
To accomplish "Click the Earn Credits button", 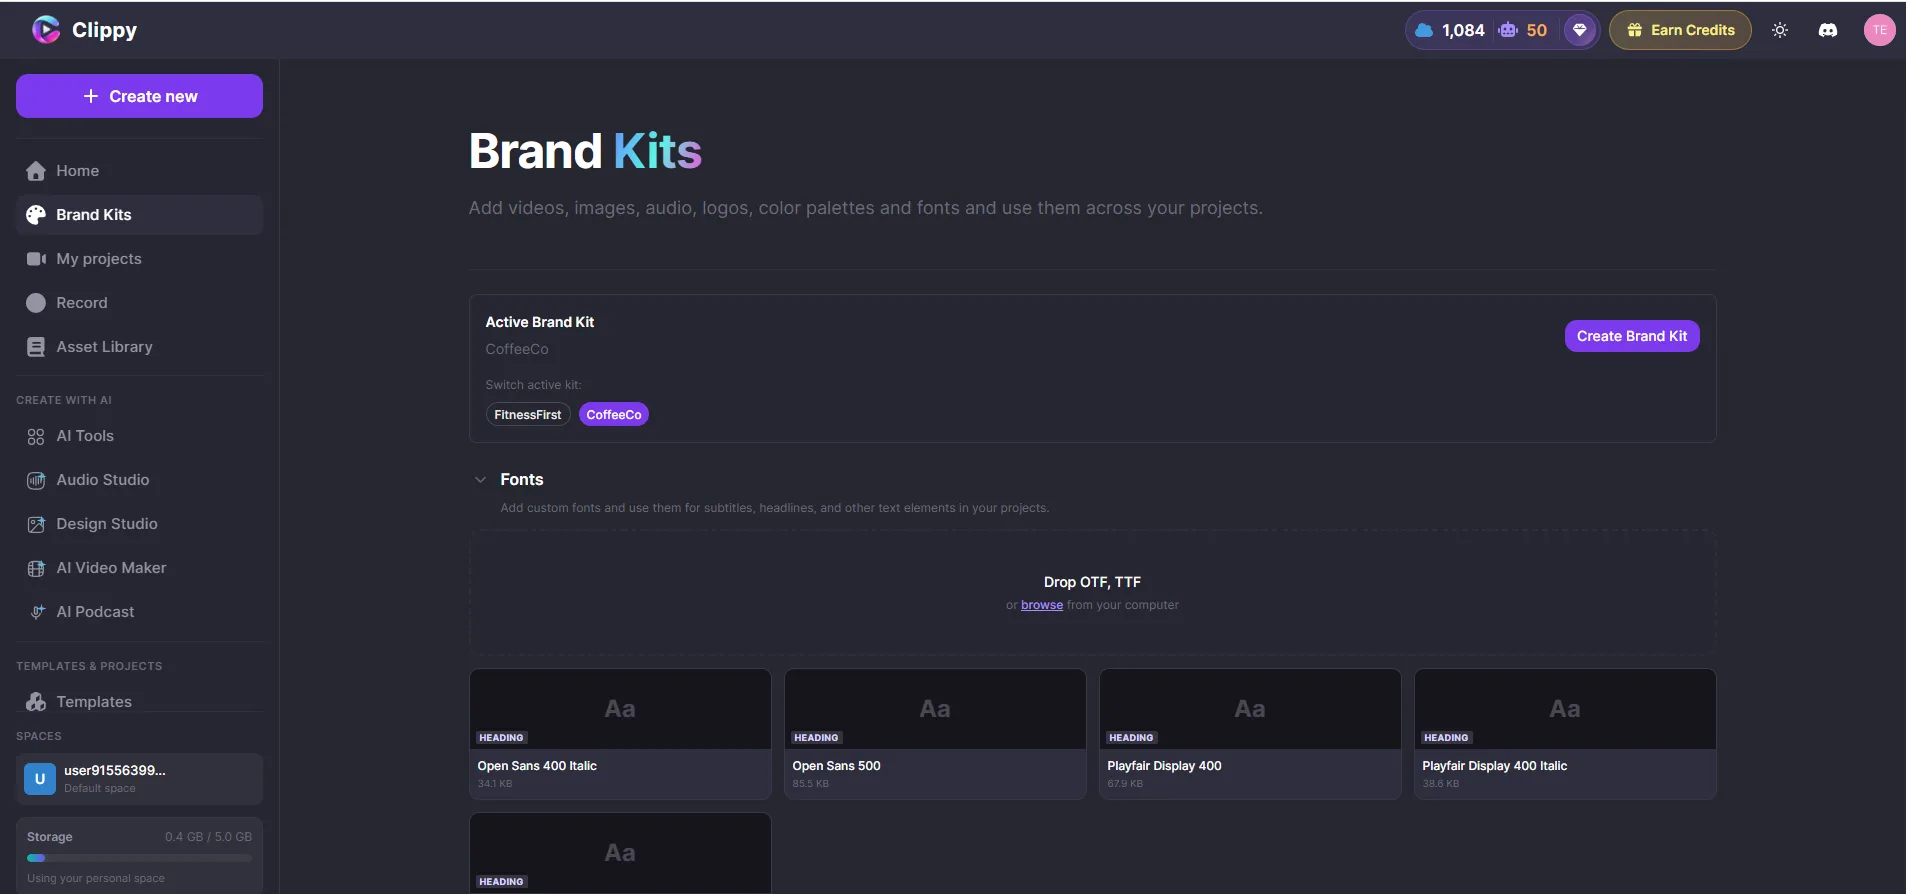I will coord(1680,30).
